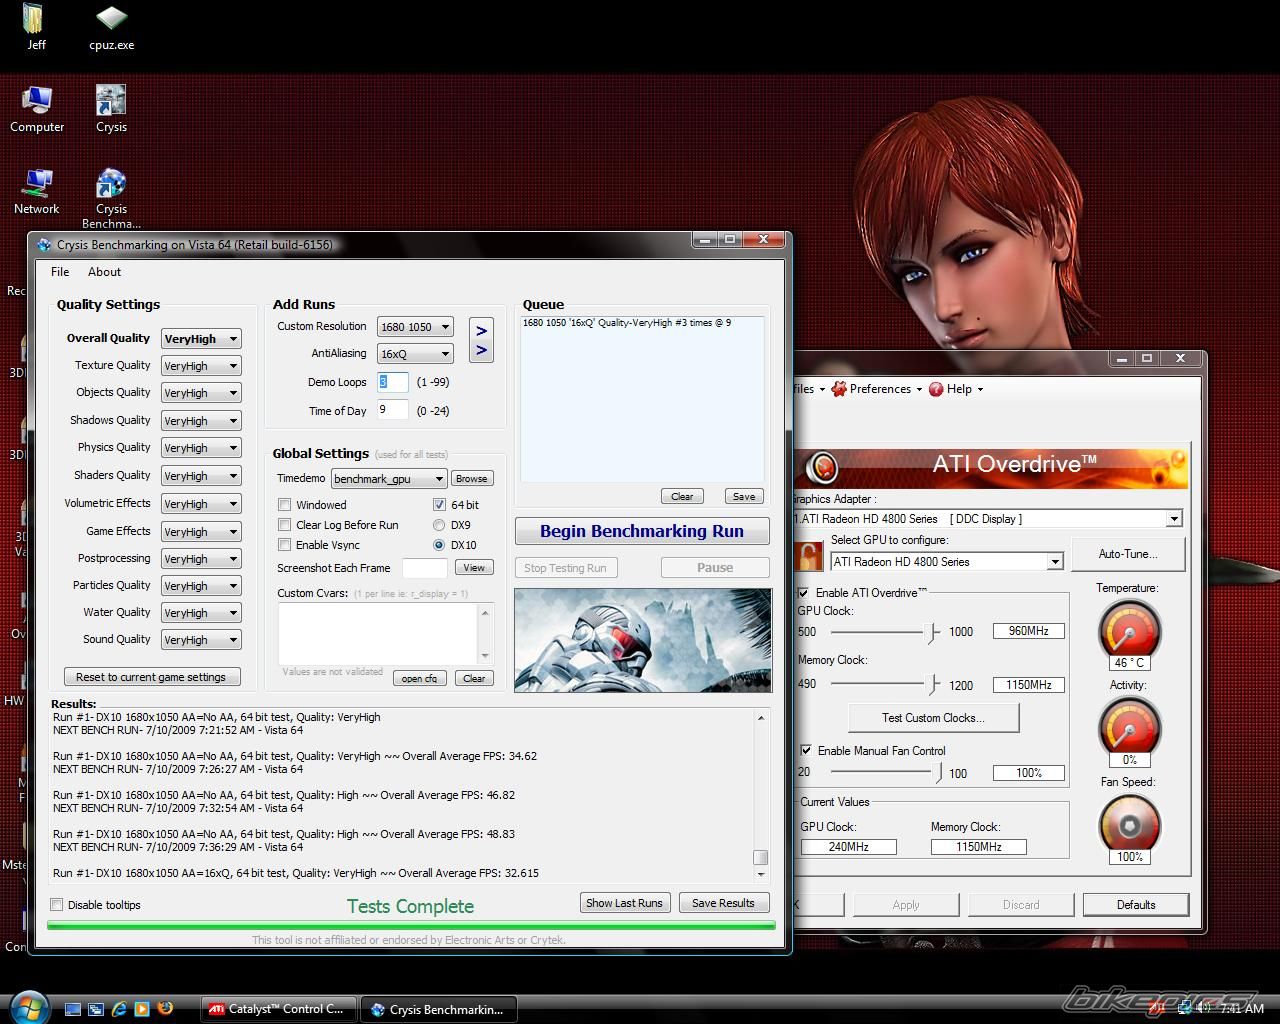
Task: Click the Save Results button
Action: click(x=723, y=903)
